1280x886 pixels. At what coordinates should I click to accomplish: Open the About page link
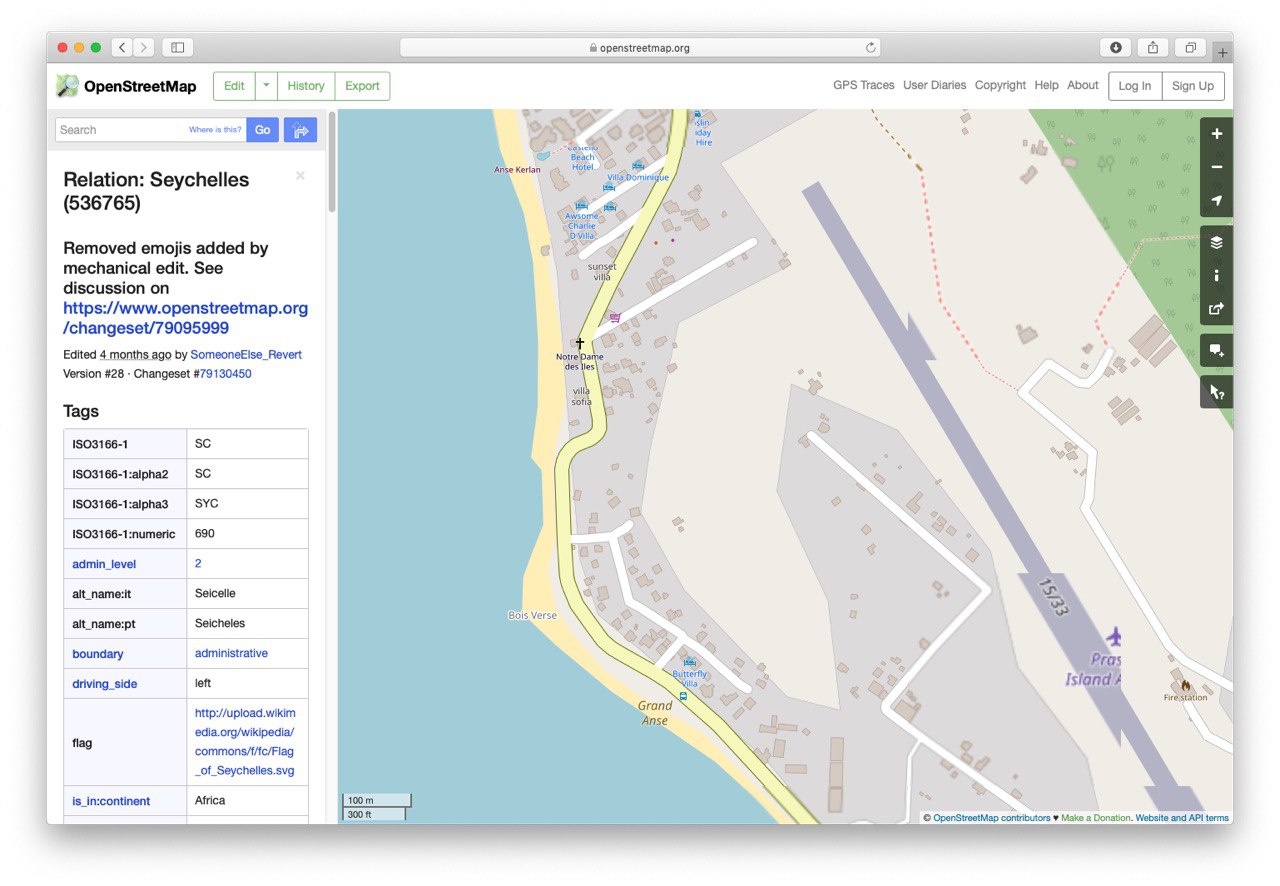[1083, 85]
